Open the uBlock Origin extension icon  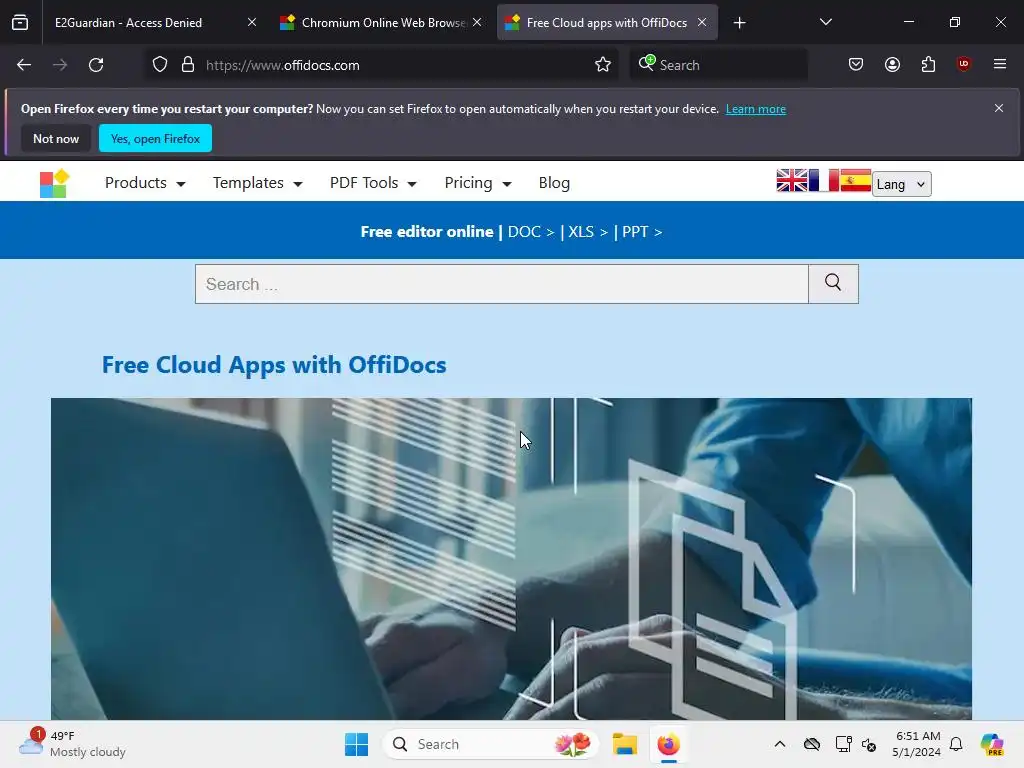coord(963,64)
